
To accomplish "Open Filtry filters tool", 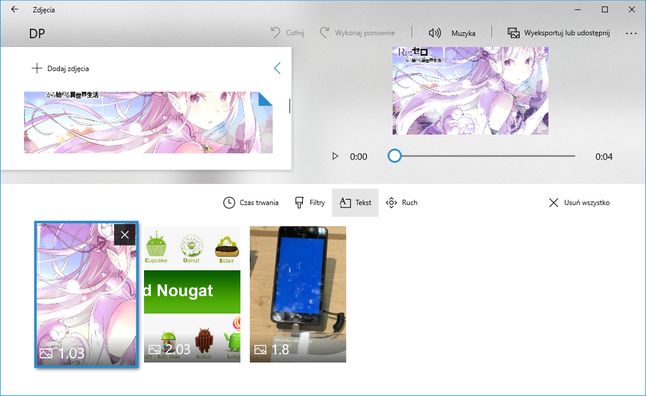I will pyautogui.click(x=310, y=202).
